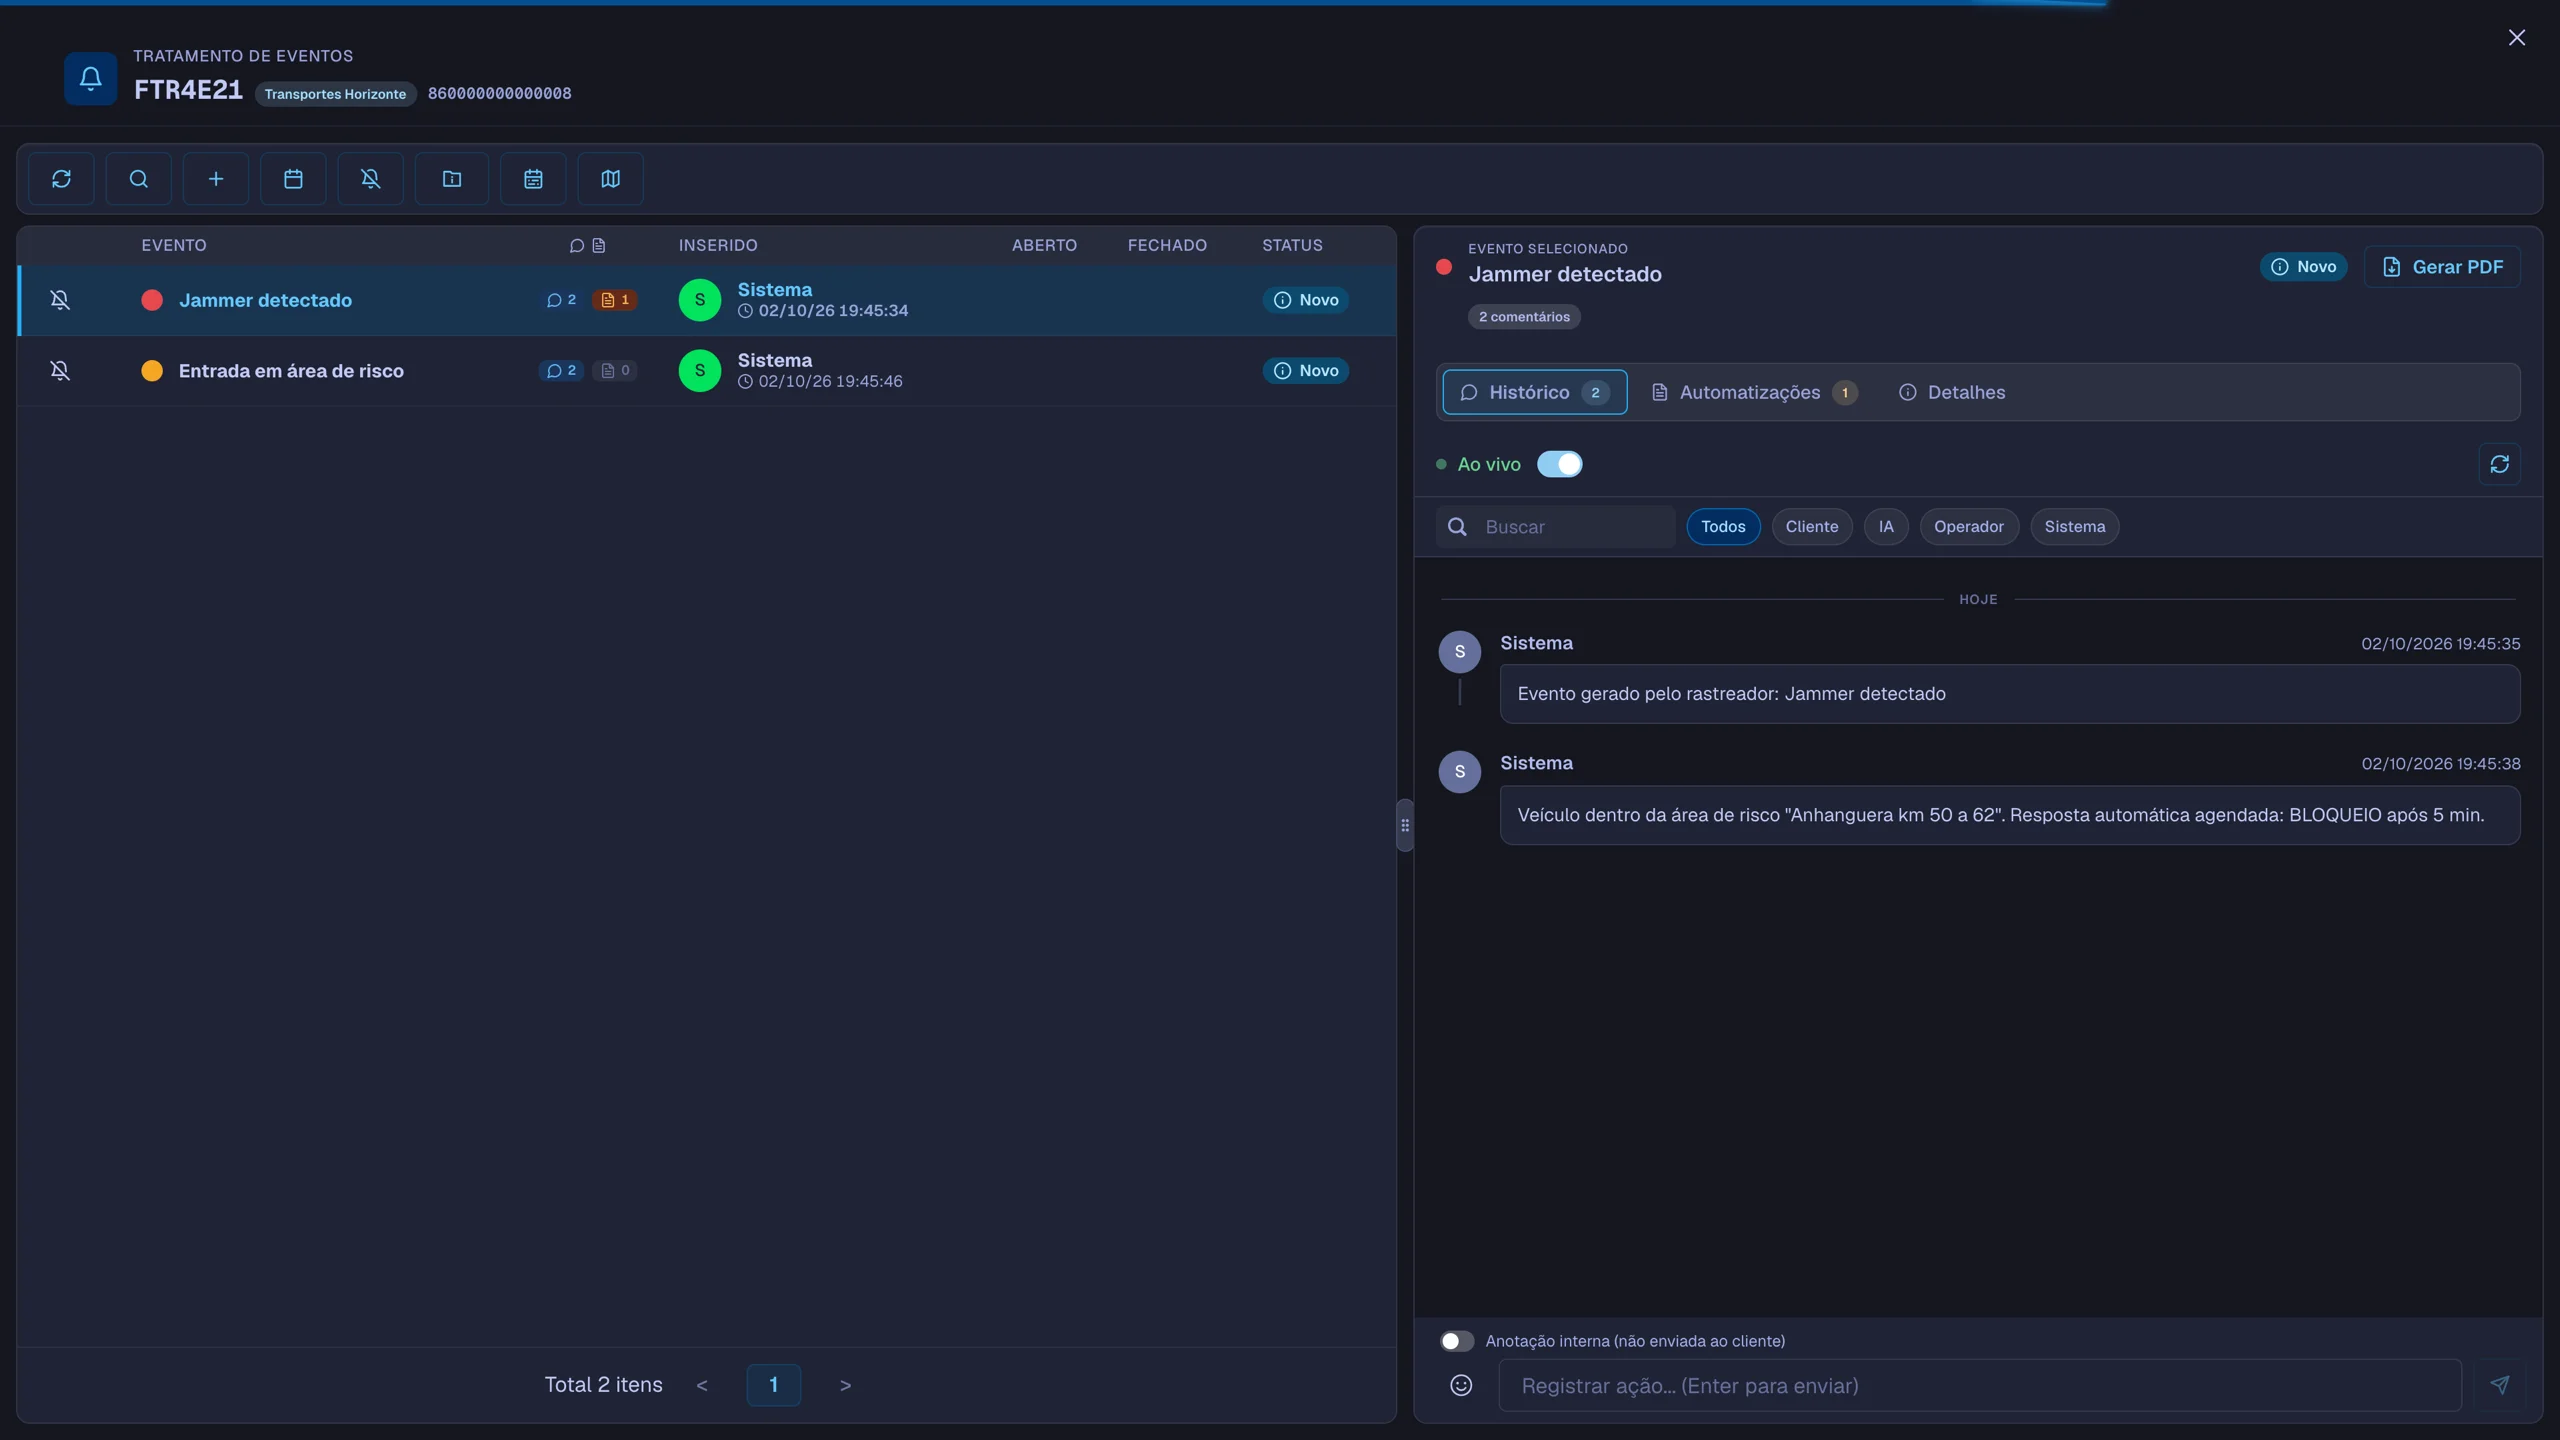This screenshot has height=1440, width=2560.
Task: Open the Detalhes tab
Action: pos(1952,392)
